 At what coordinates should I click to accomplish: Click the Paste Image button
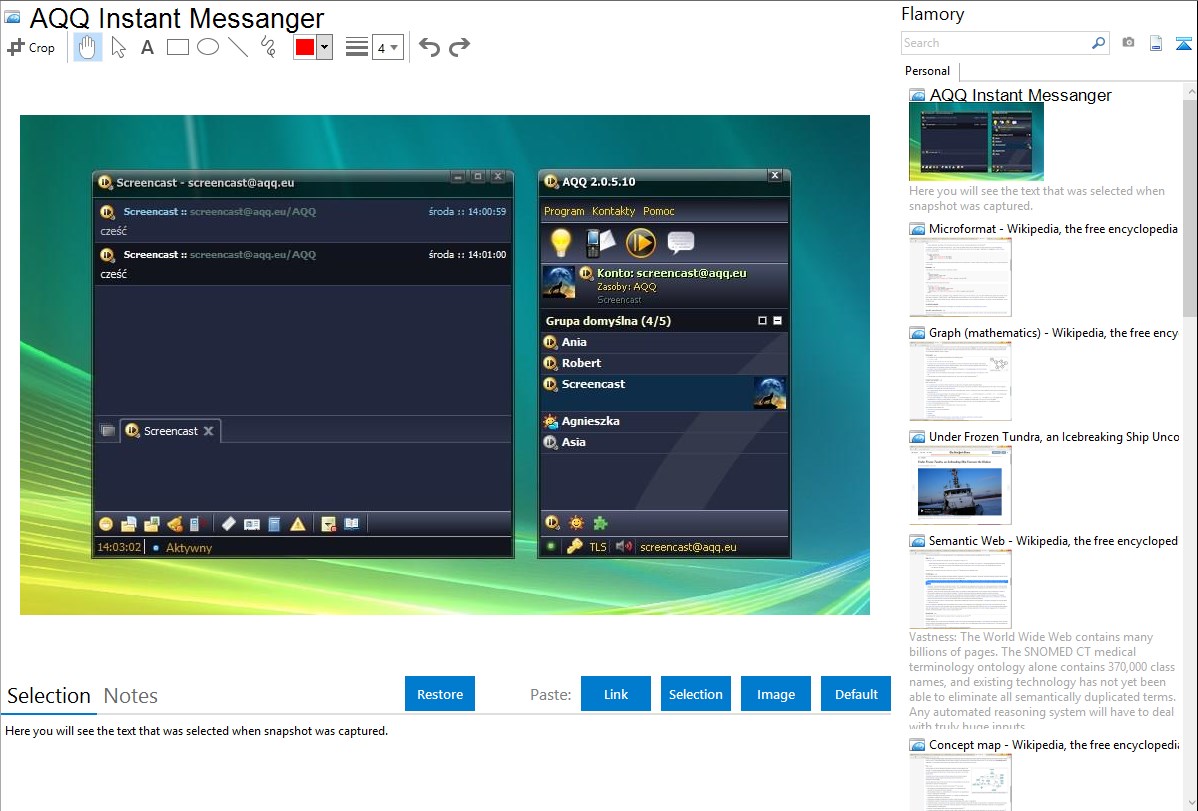(775, 694)
